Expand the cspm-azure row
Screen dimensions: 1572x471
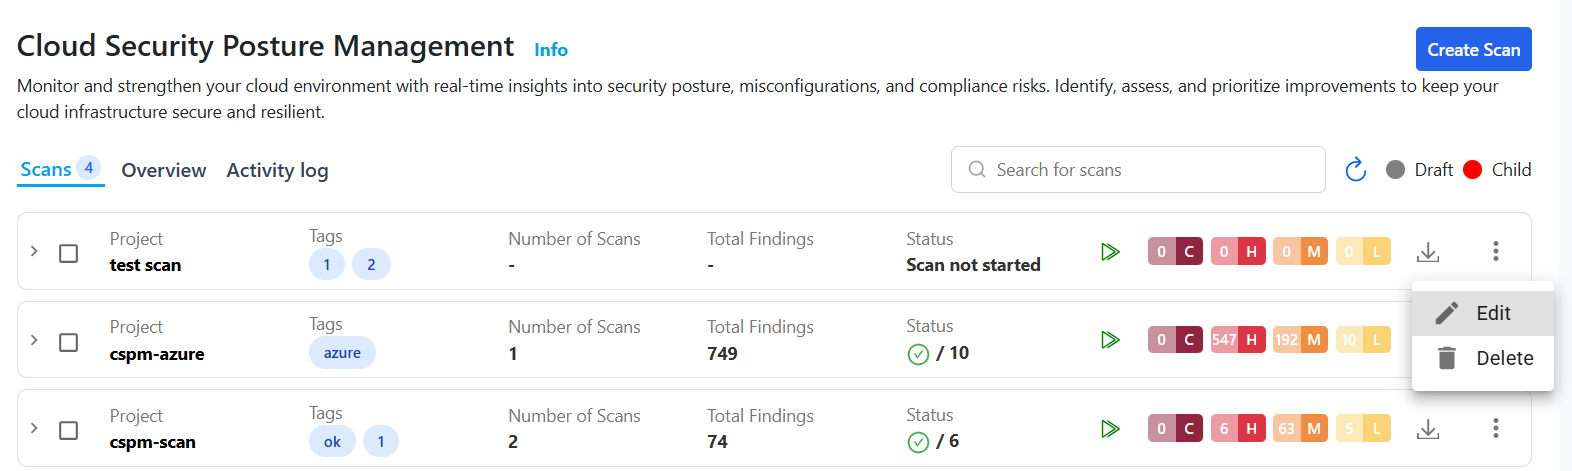click(x=34, y=340)
